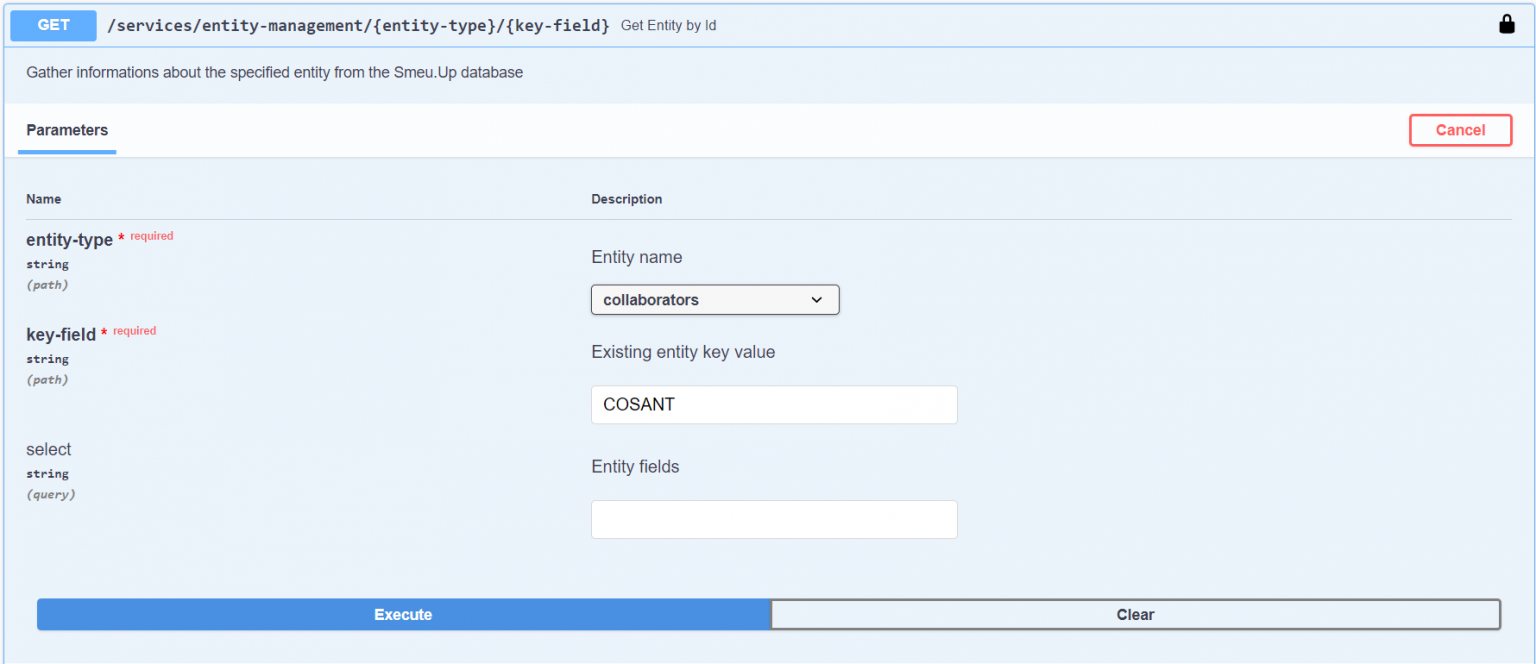The width and height of the screenshot is (1536, 664).
Task: Click the chevron arrow in collaborators dropdown
Action: point(817,300)
